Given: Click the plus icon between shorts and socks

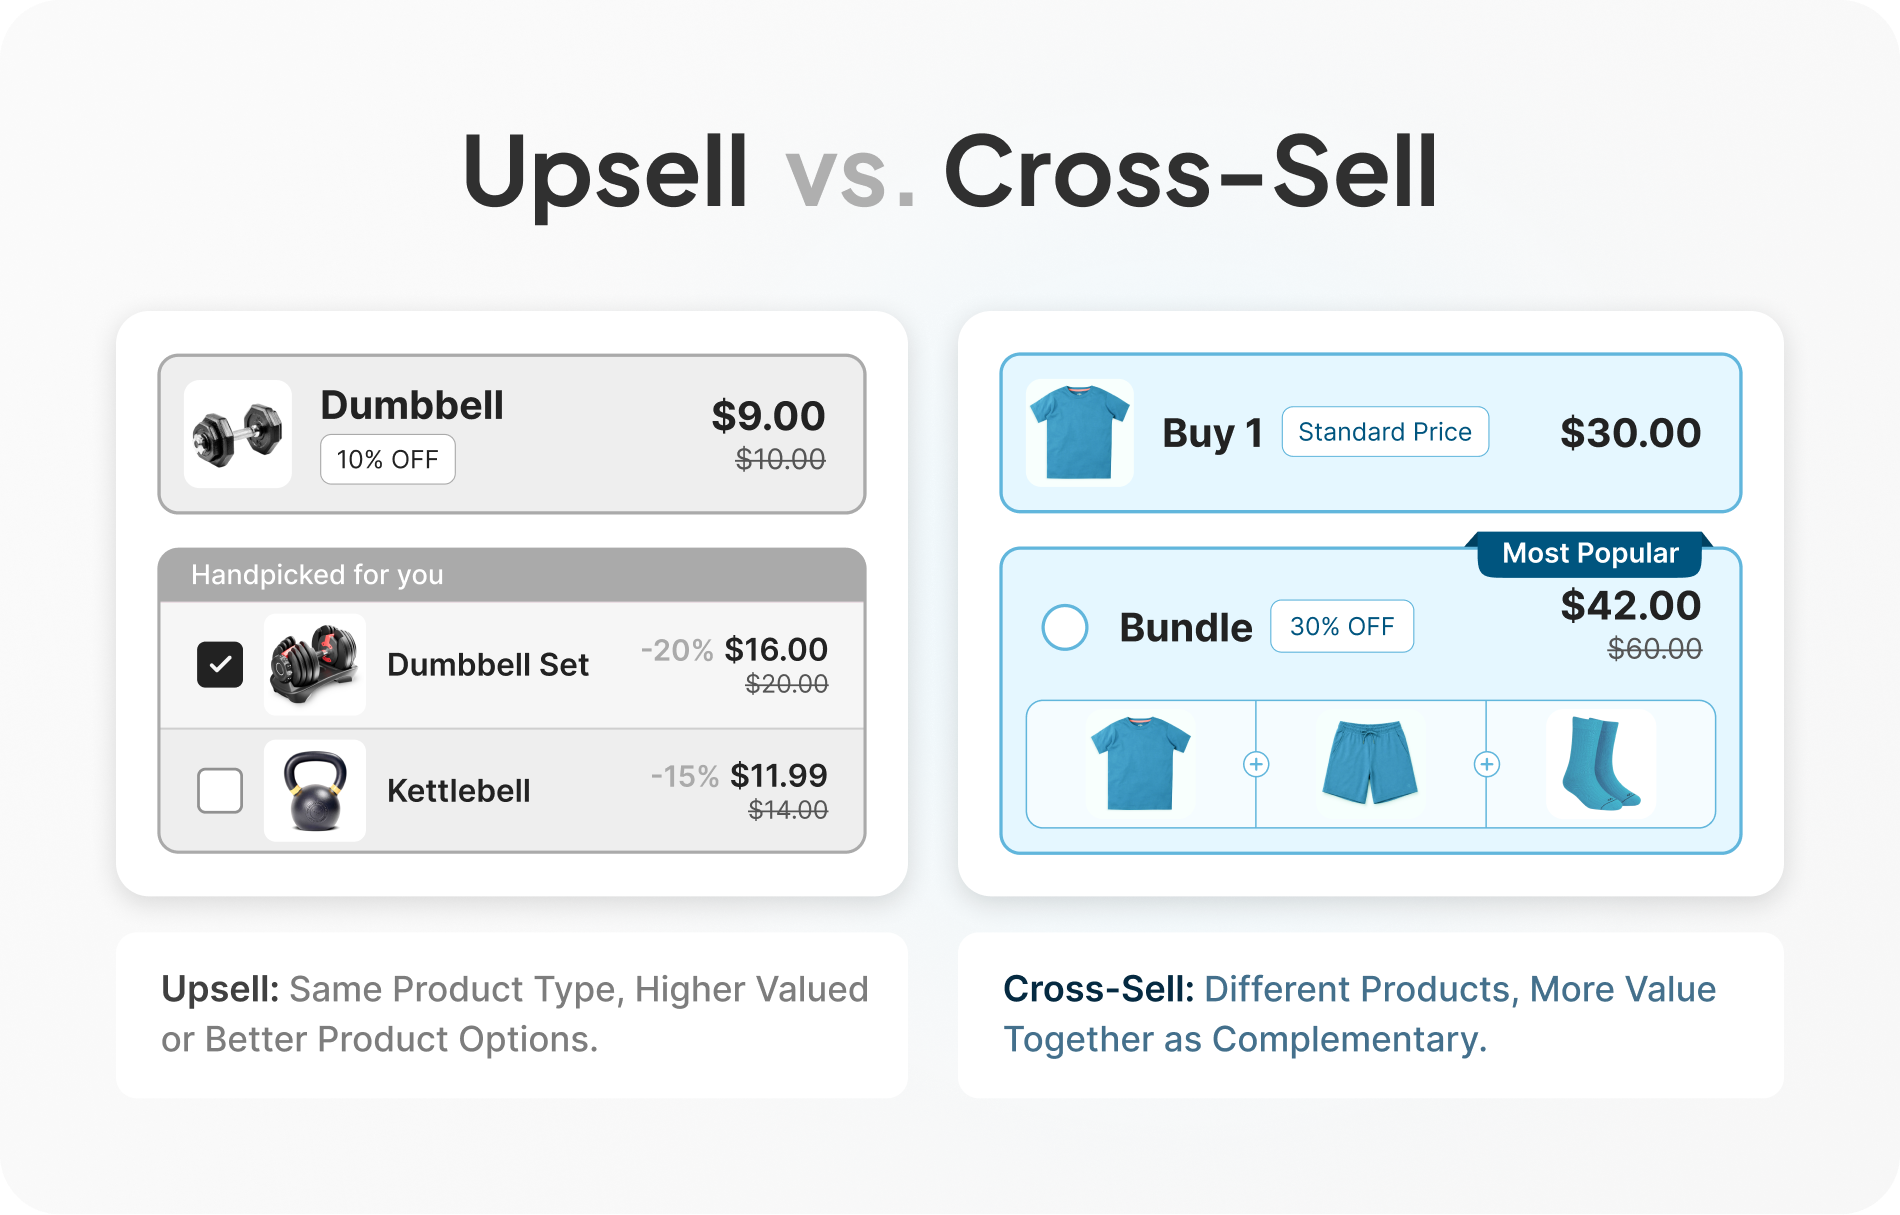Looking at the screenshot, I should coord(1487,764).
